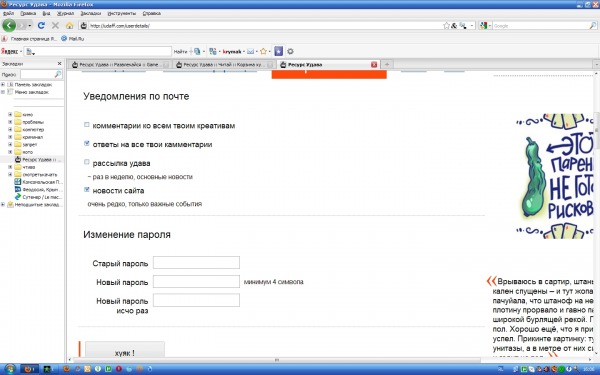
Task: Close the active 'Ресурс Удава' tab
Action: coord(374,65)
